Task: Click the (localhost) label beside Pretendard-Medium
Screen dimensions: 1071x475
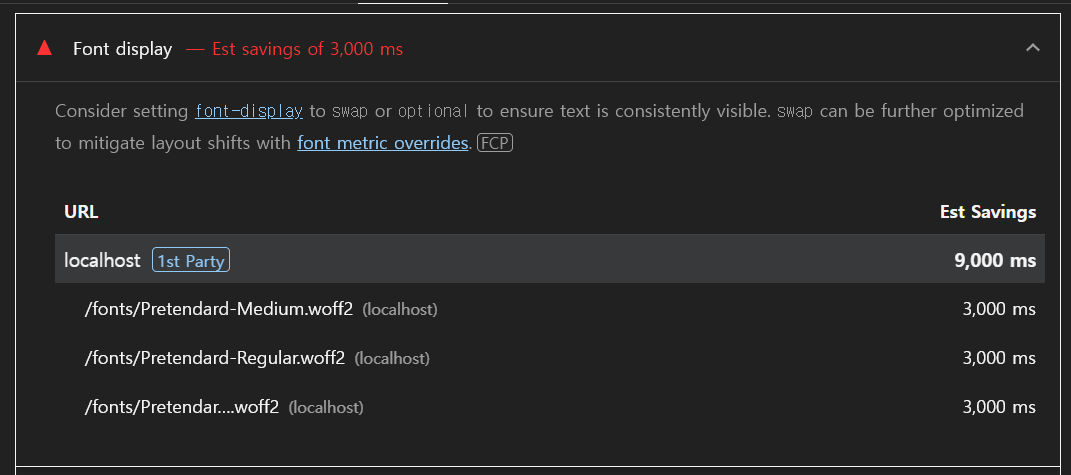Action: (400, 310)
